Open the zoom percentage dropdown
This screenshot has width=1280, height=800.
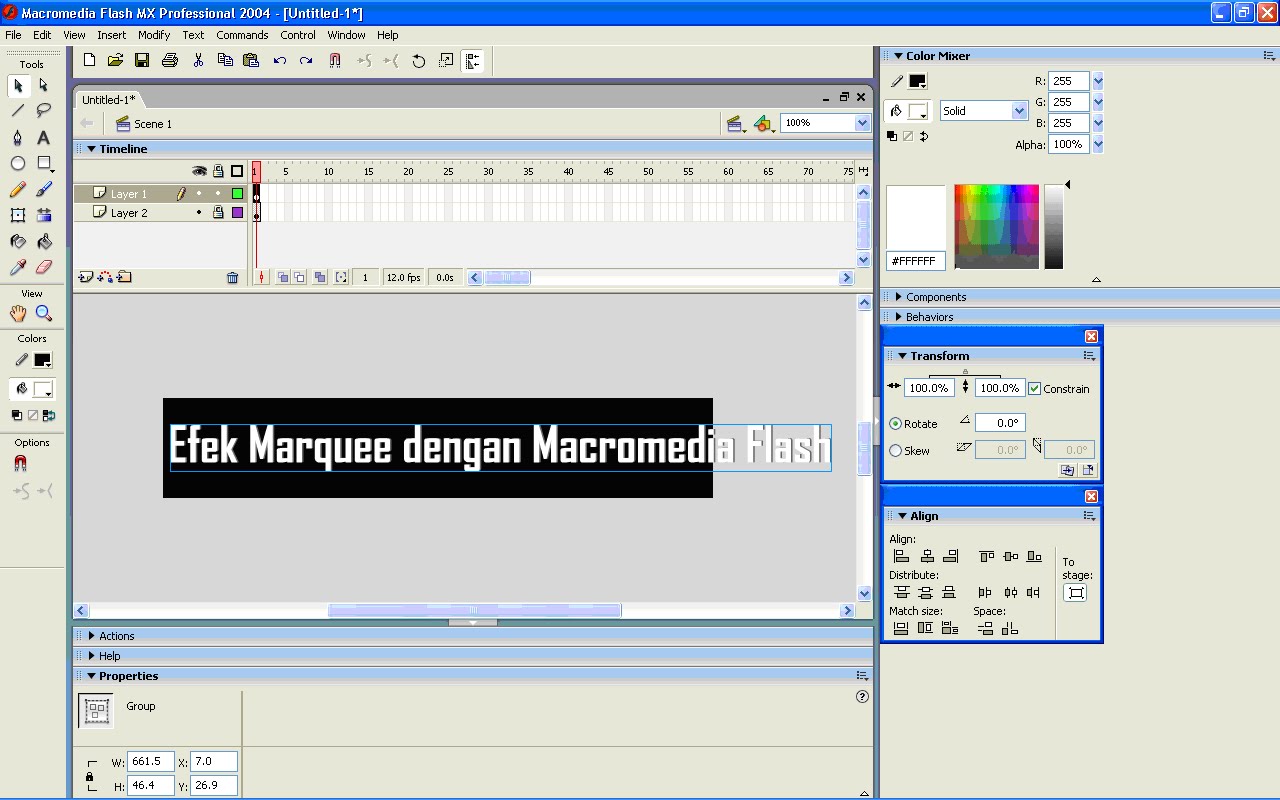(862, 123)
